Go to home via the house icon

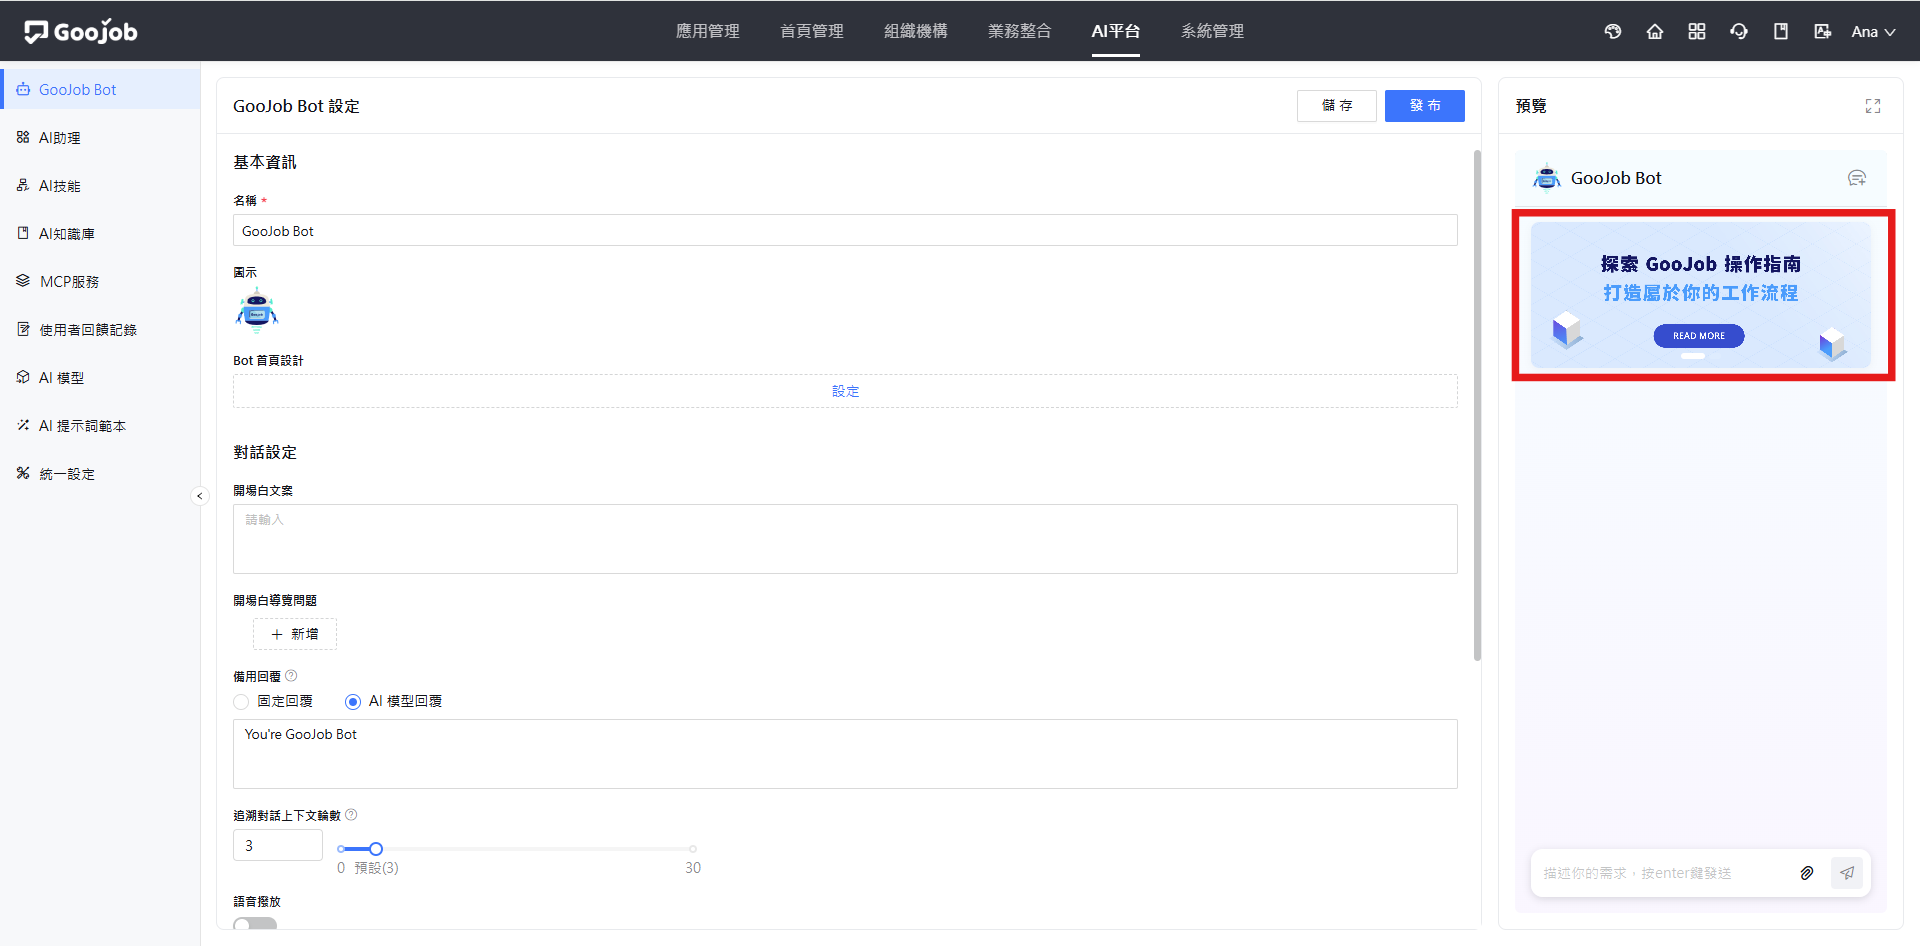(1655, 31)
